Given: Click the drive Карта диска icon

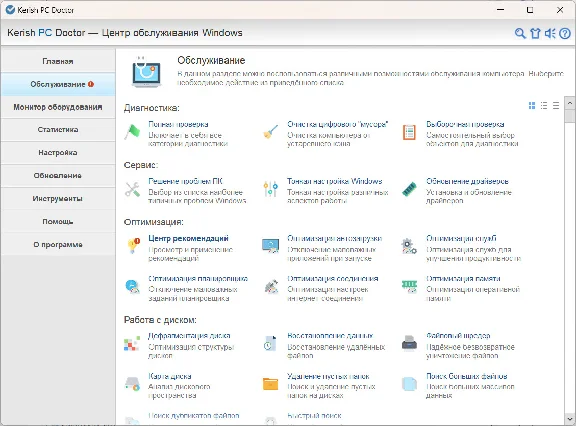Looking at the screenshot, I should click(x=132, y=383).
